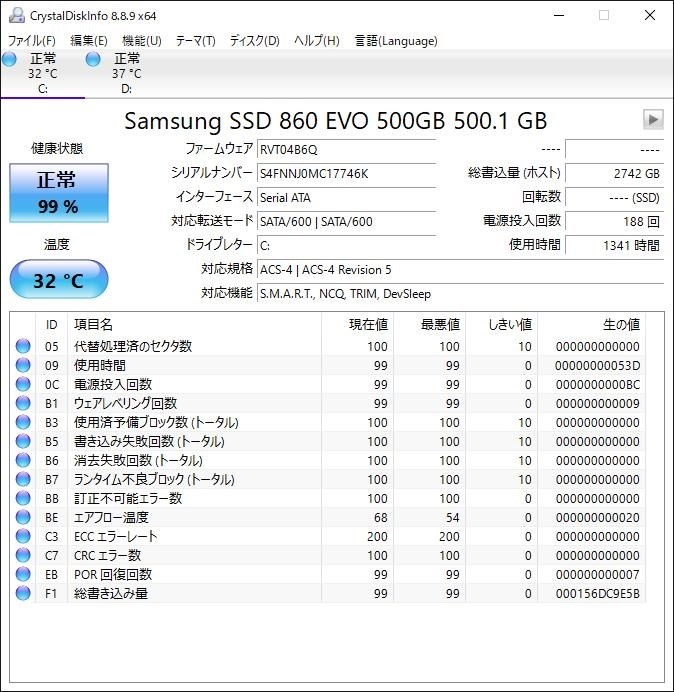Viewport: 674px width, 692px height.
Task: Click status orb for attribute BB row
Action: (x=23, y=498)
